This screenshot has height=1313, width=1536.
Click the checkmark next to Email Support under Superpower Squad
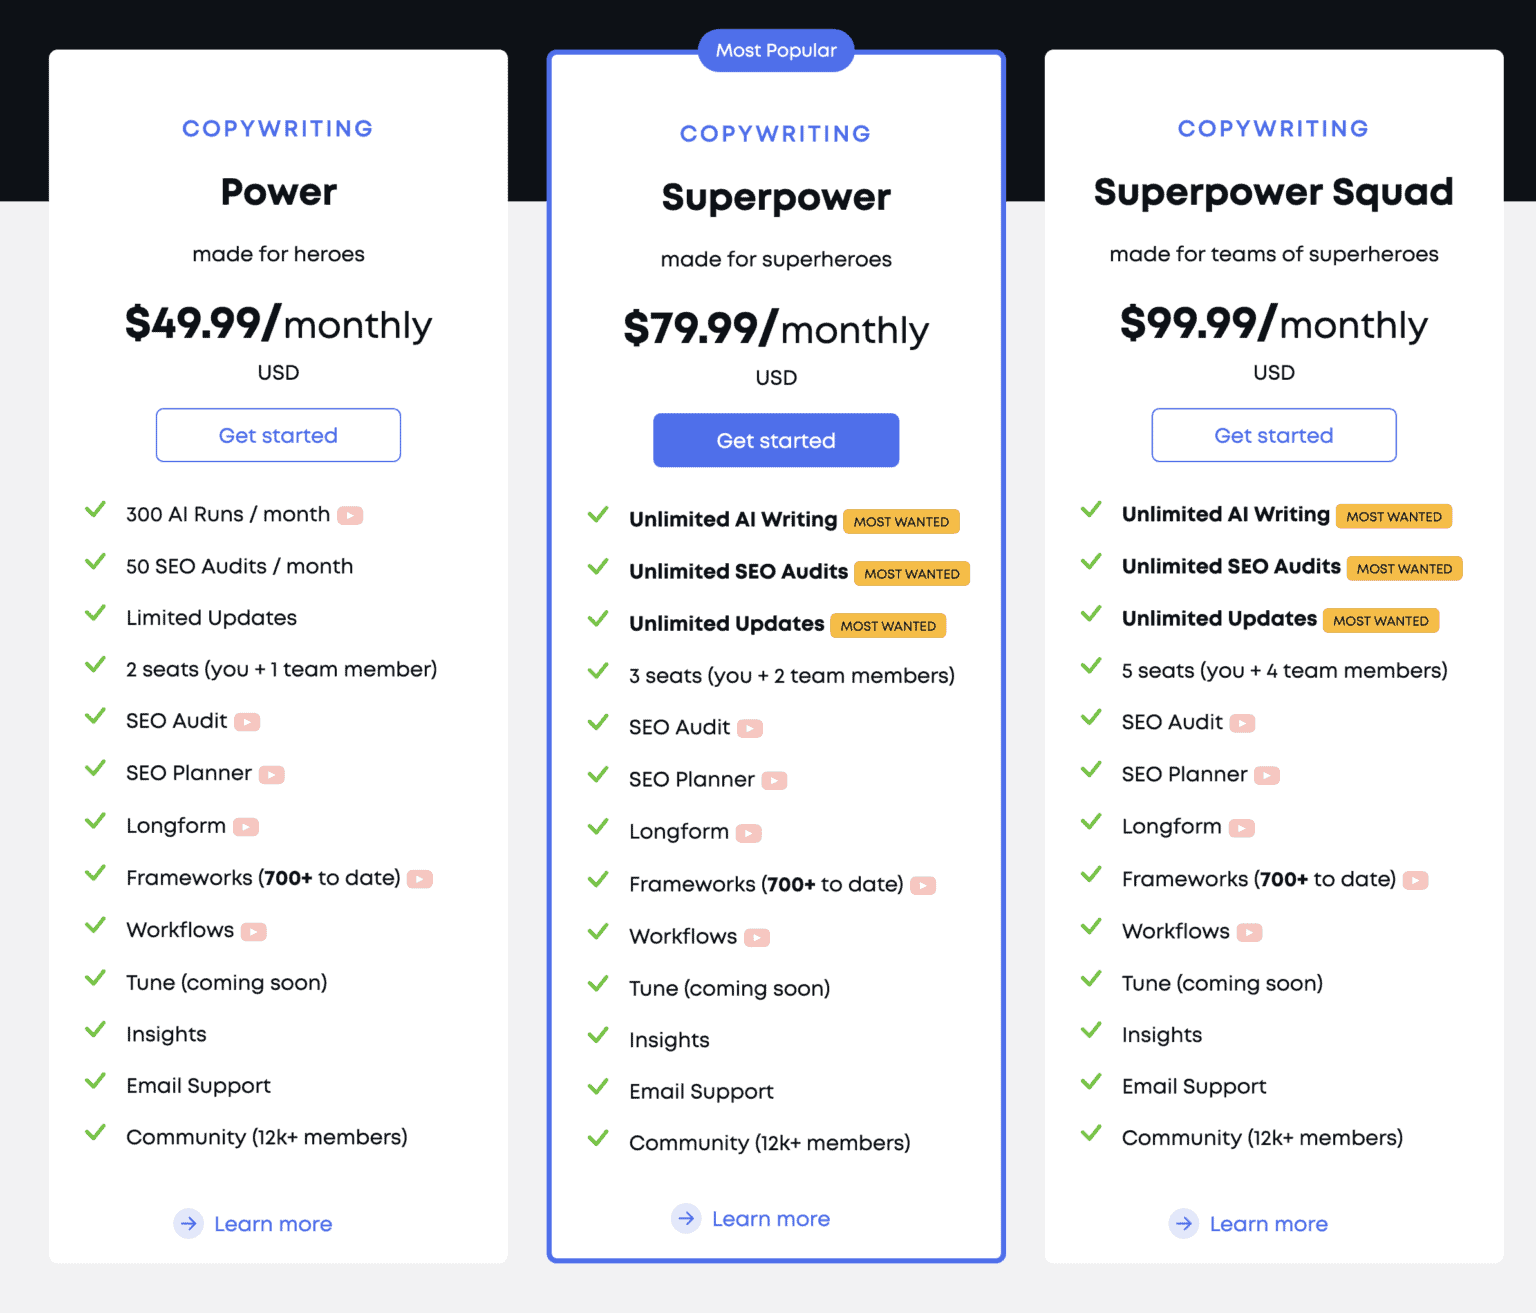click(x=1091, y=1083)
